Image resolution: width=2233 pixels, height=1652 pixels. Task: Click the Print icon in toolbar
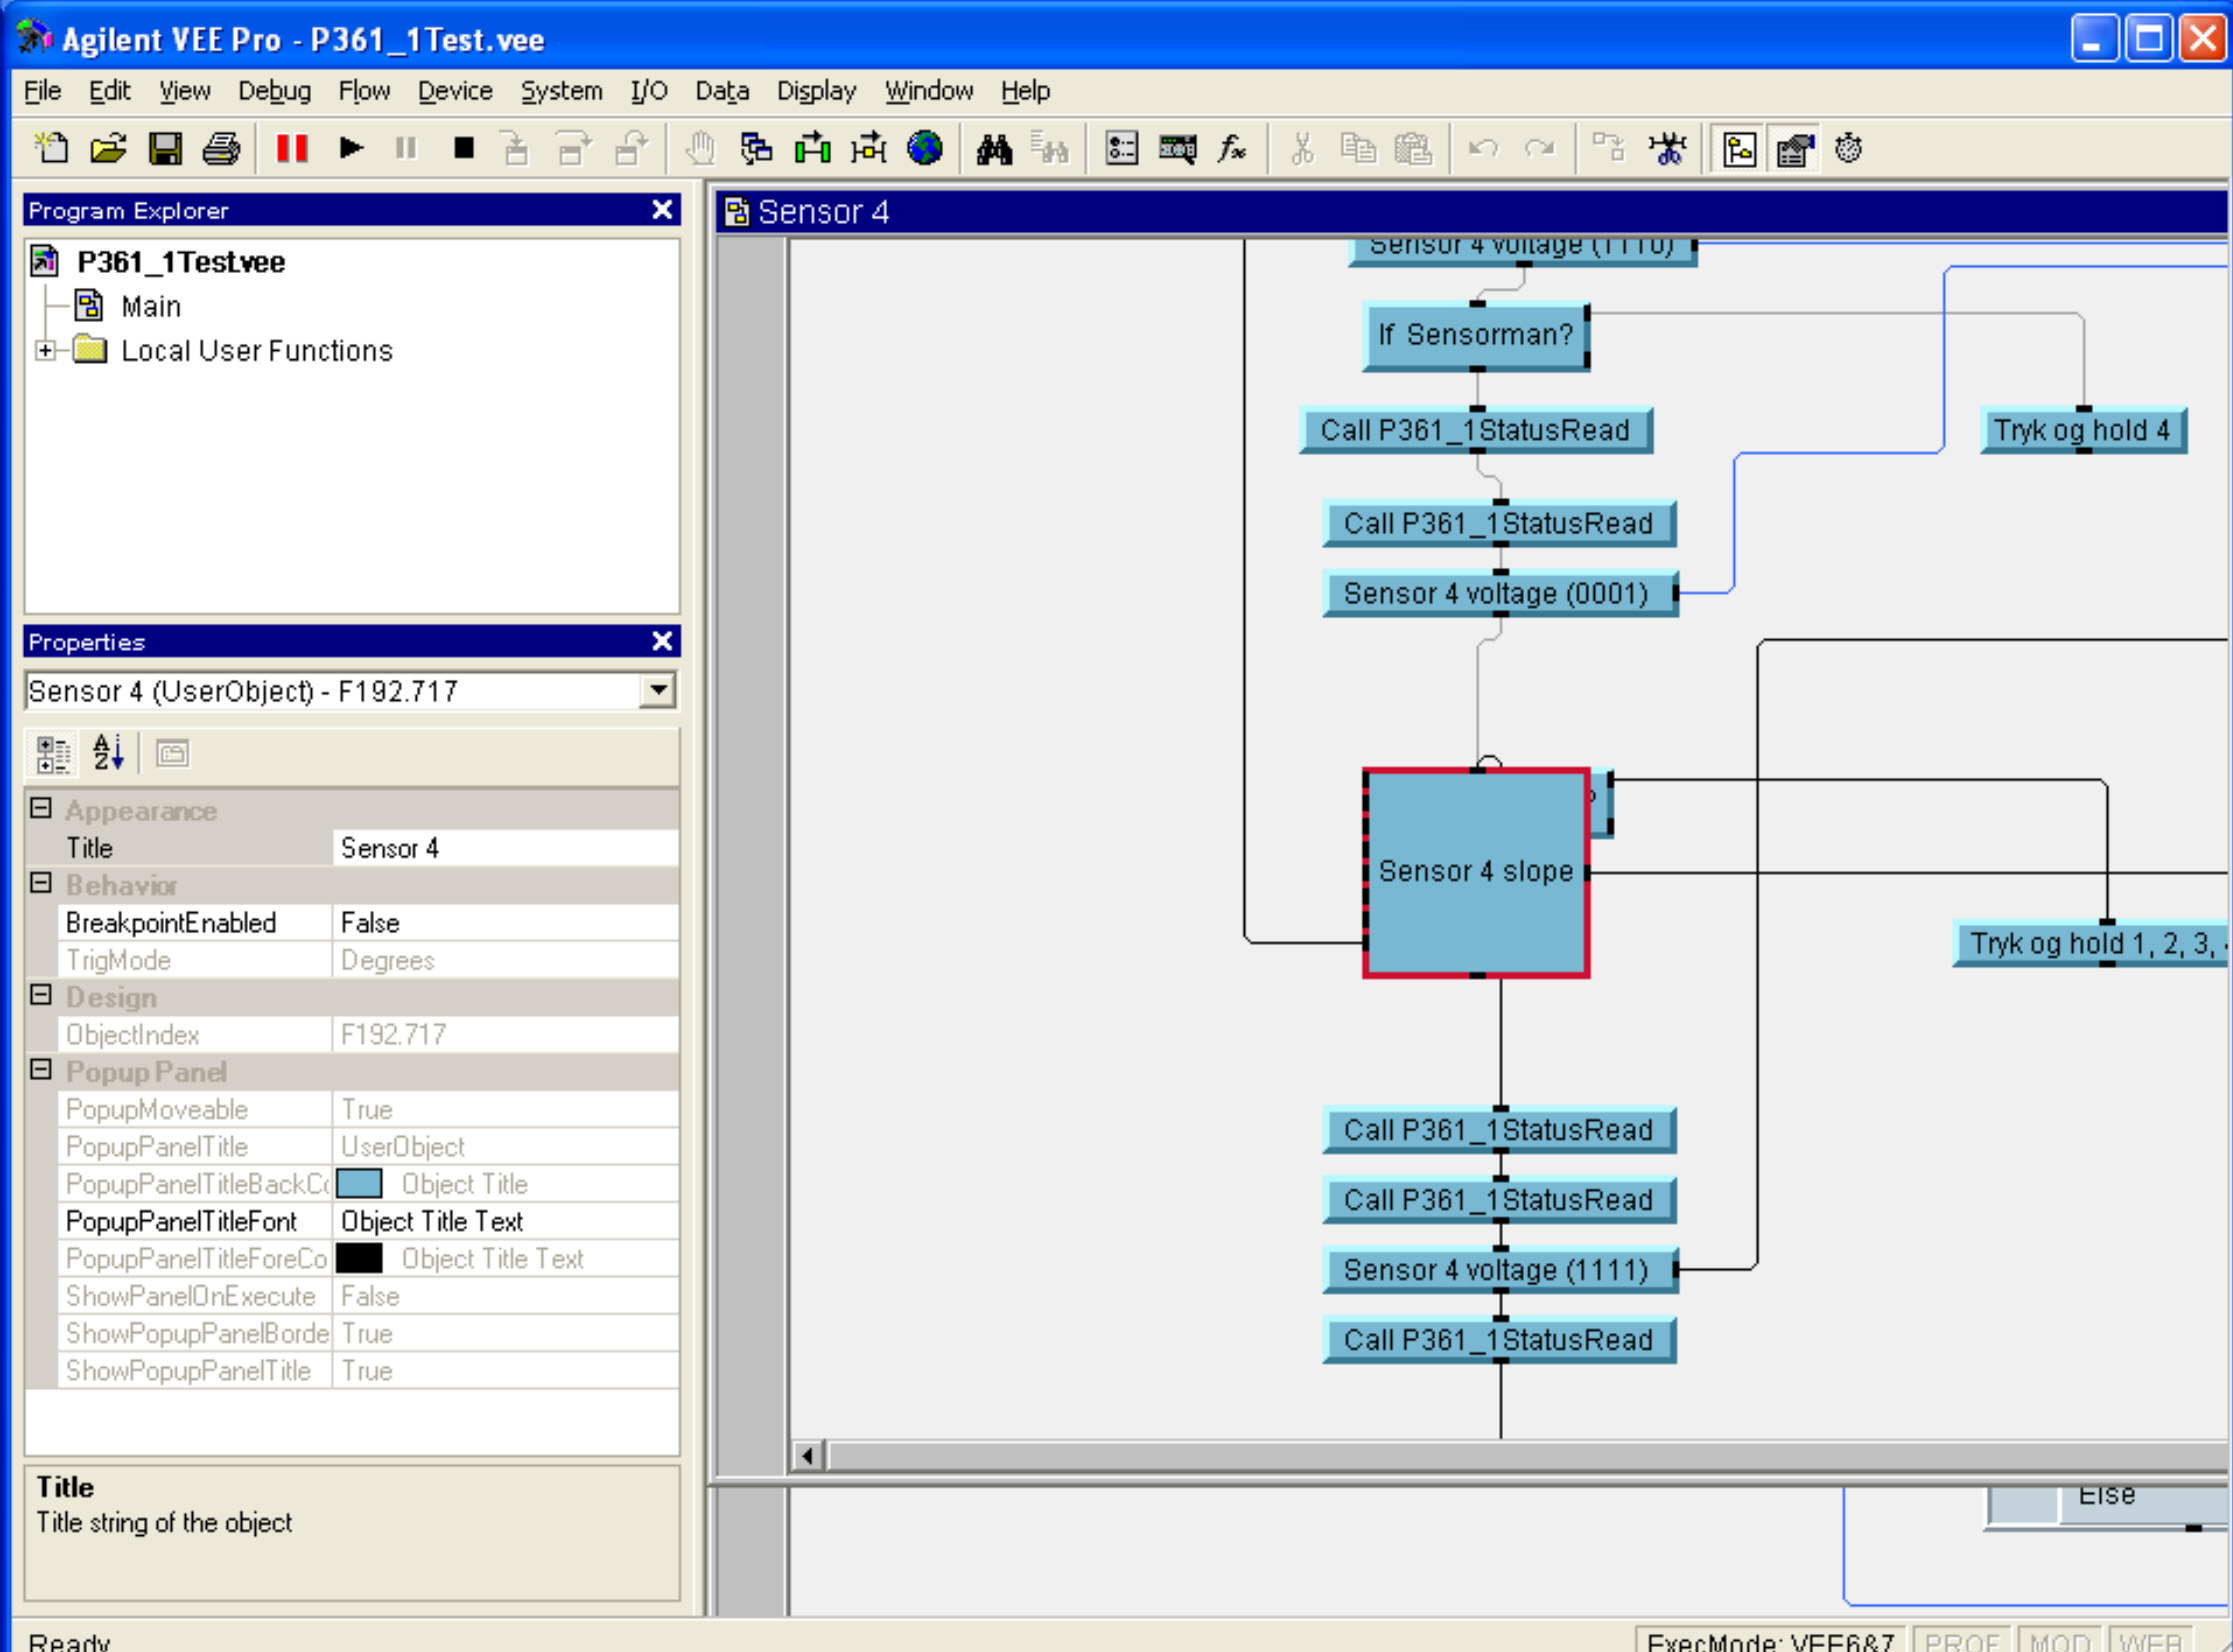point(221,149)
